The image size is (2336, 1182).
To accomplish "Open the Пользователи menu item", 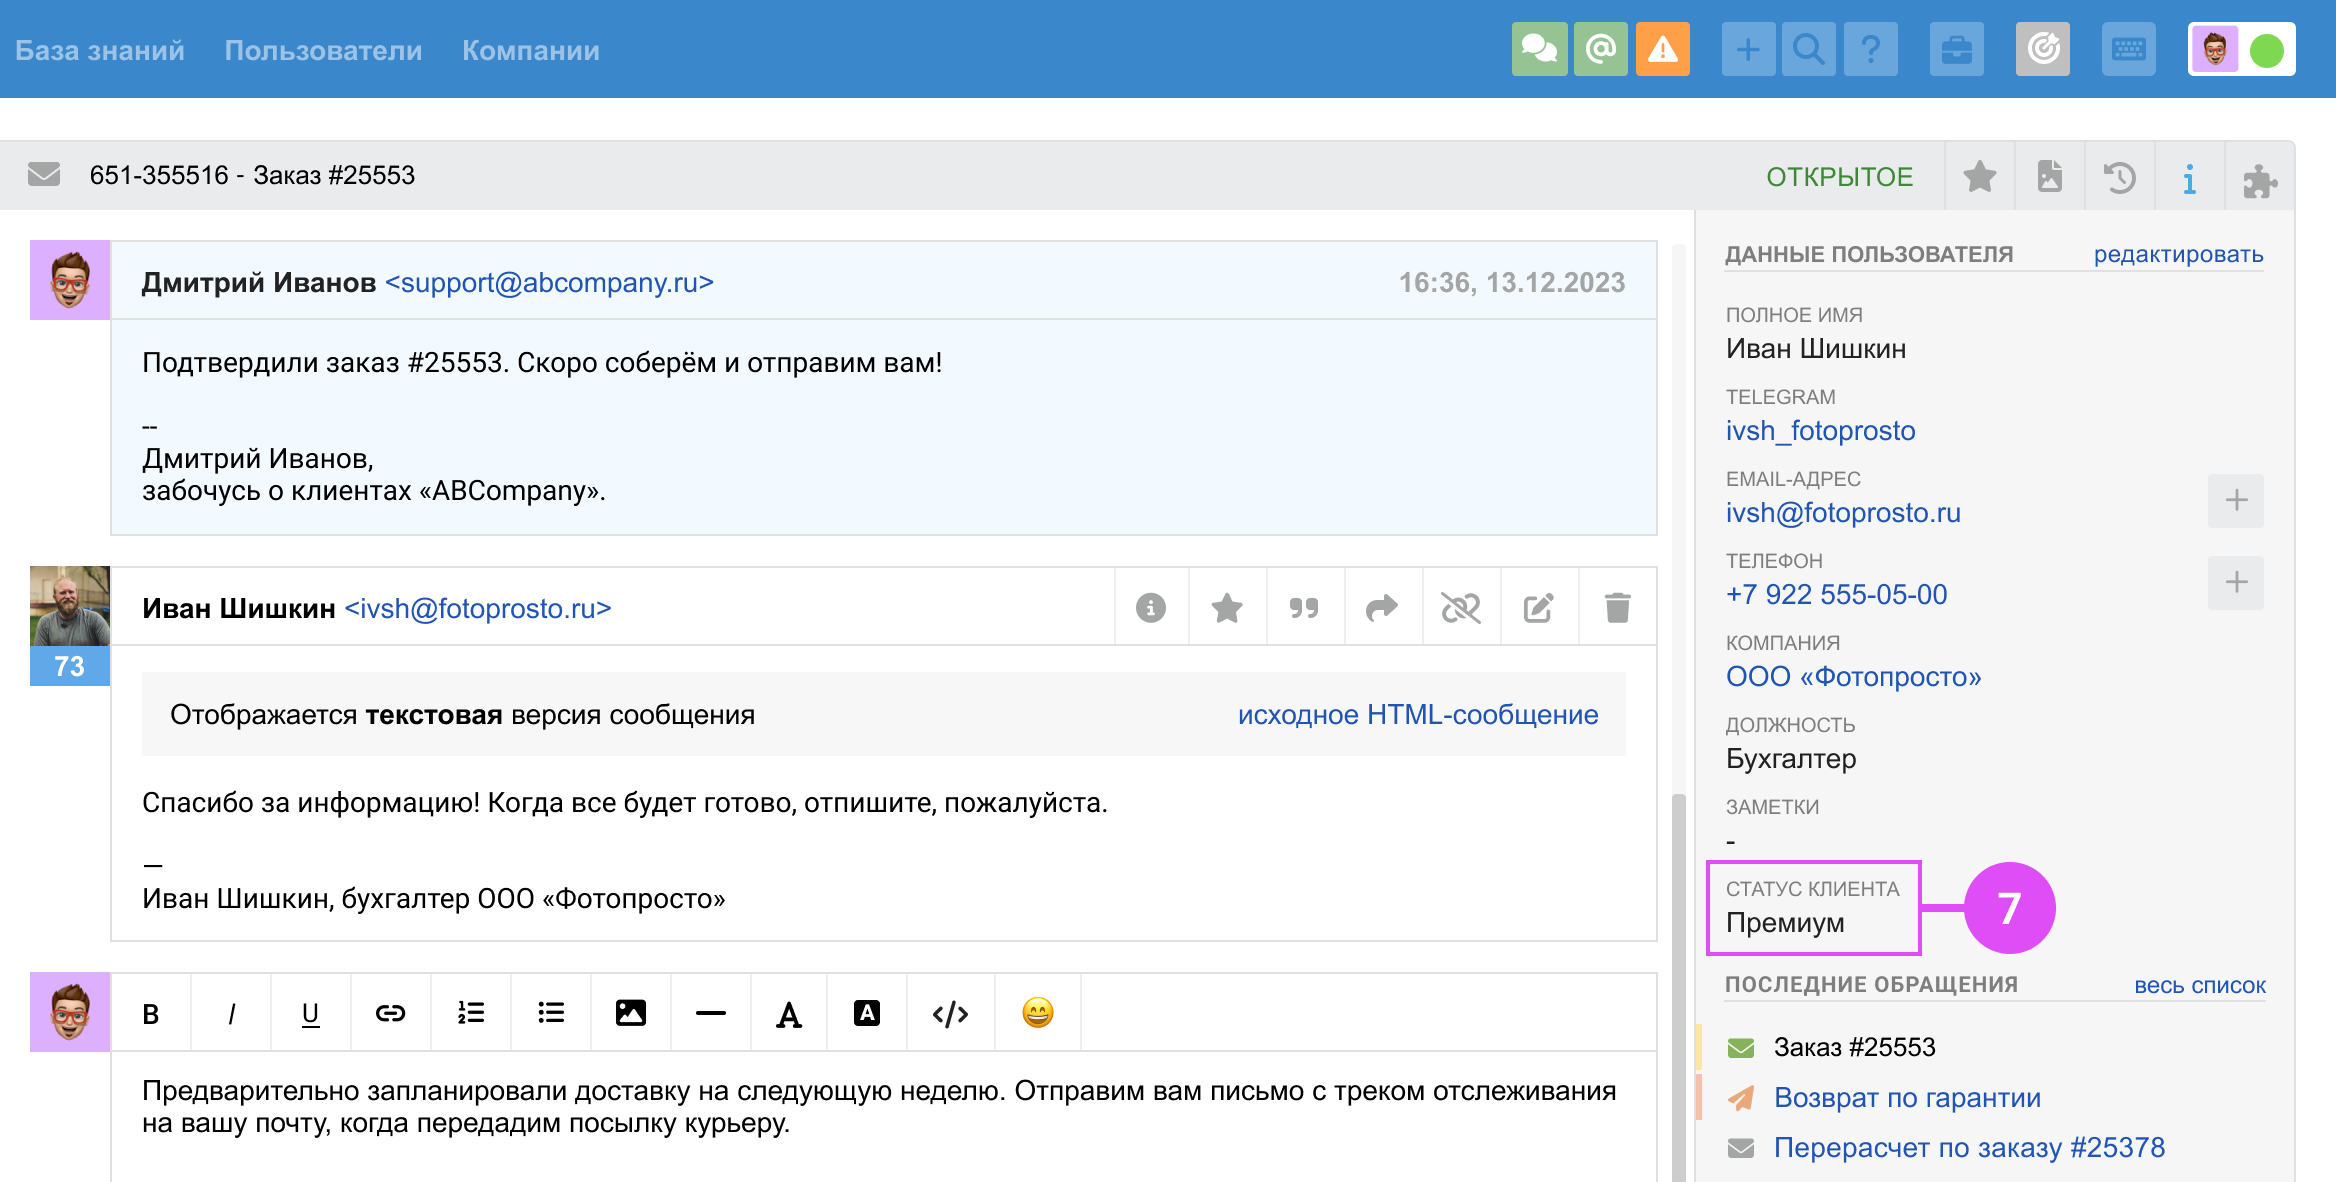I will tap(323, 50).
